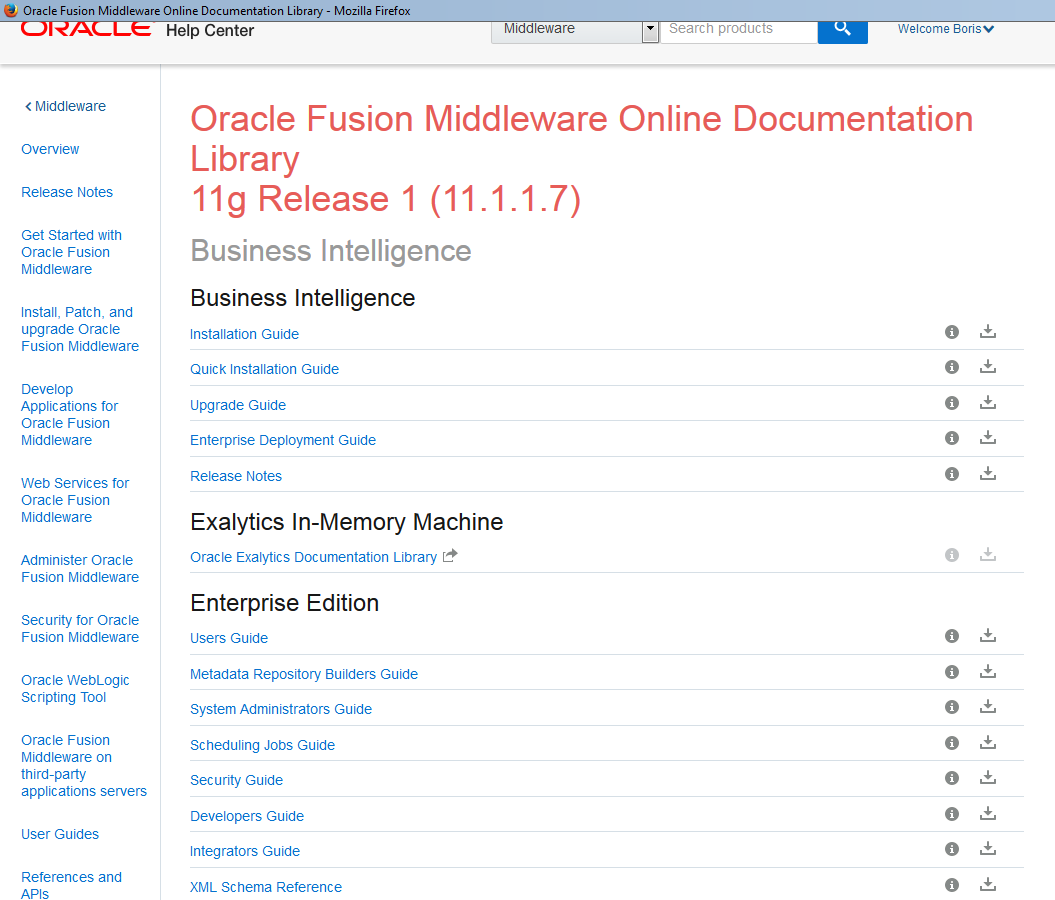
Task: Download the Enterprise Deployment Guide
Action: pyautogui.click(x=988, y=437)
